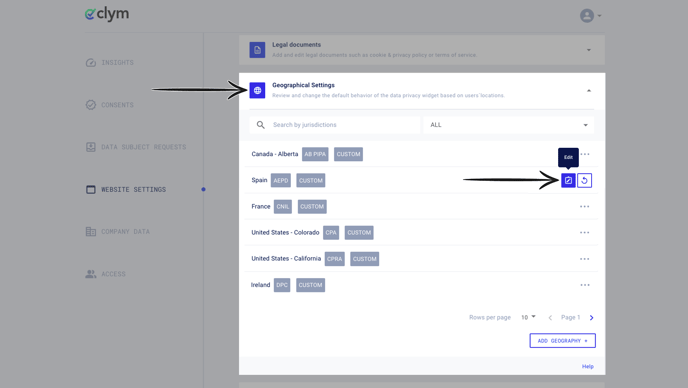
Task: Edit the Spain geography
Action: pos(568,180)
